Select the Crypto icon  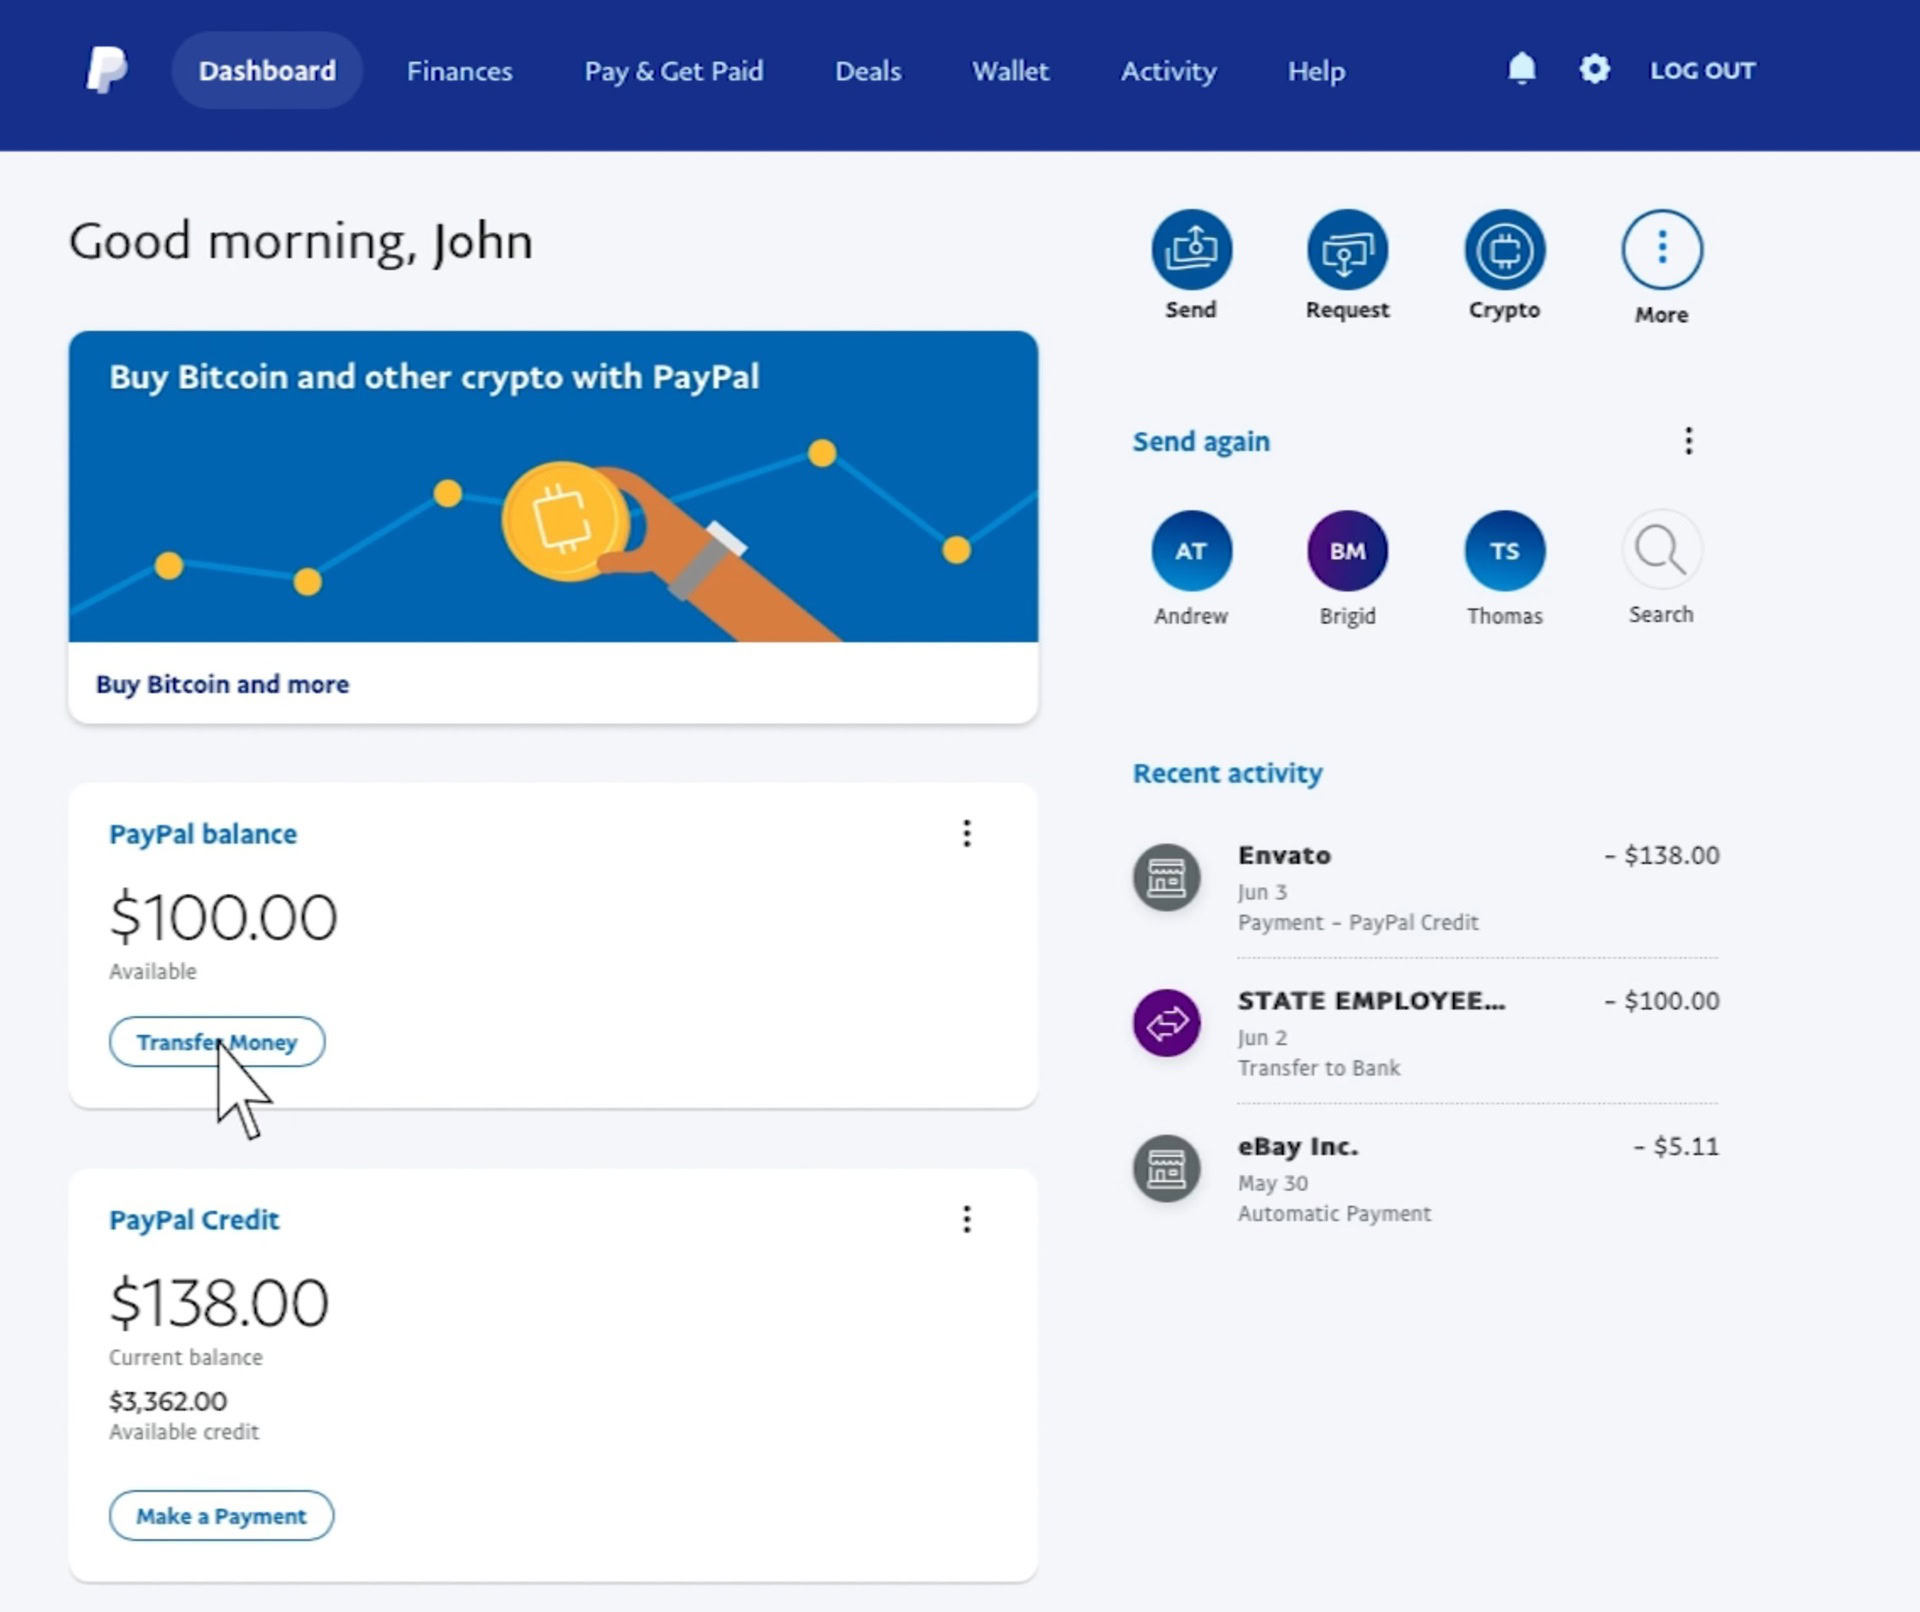point(1503,249)
